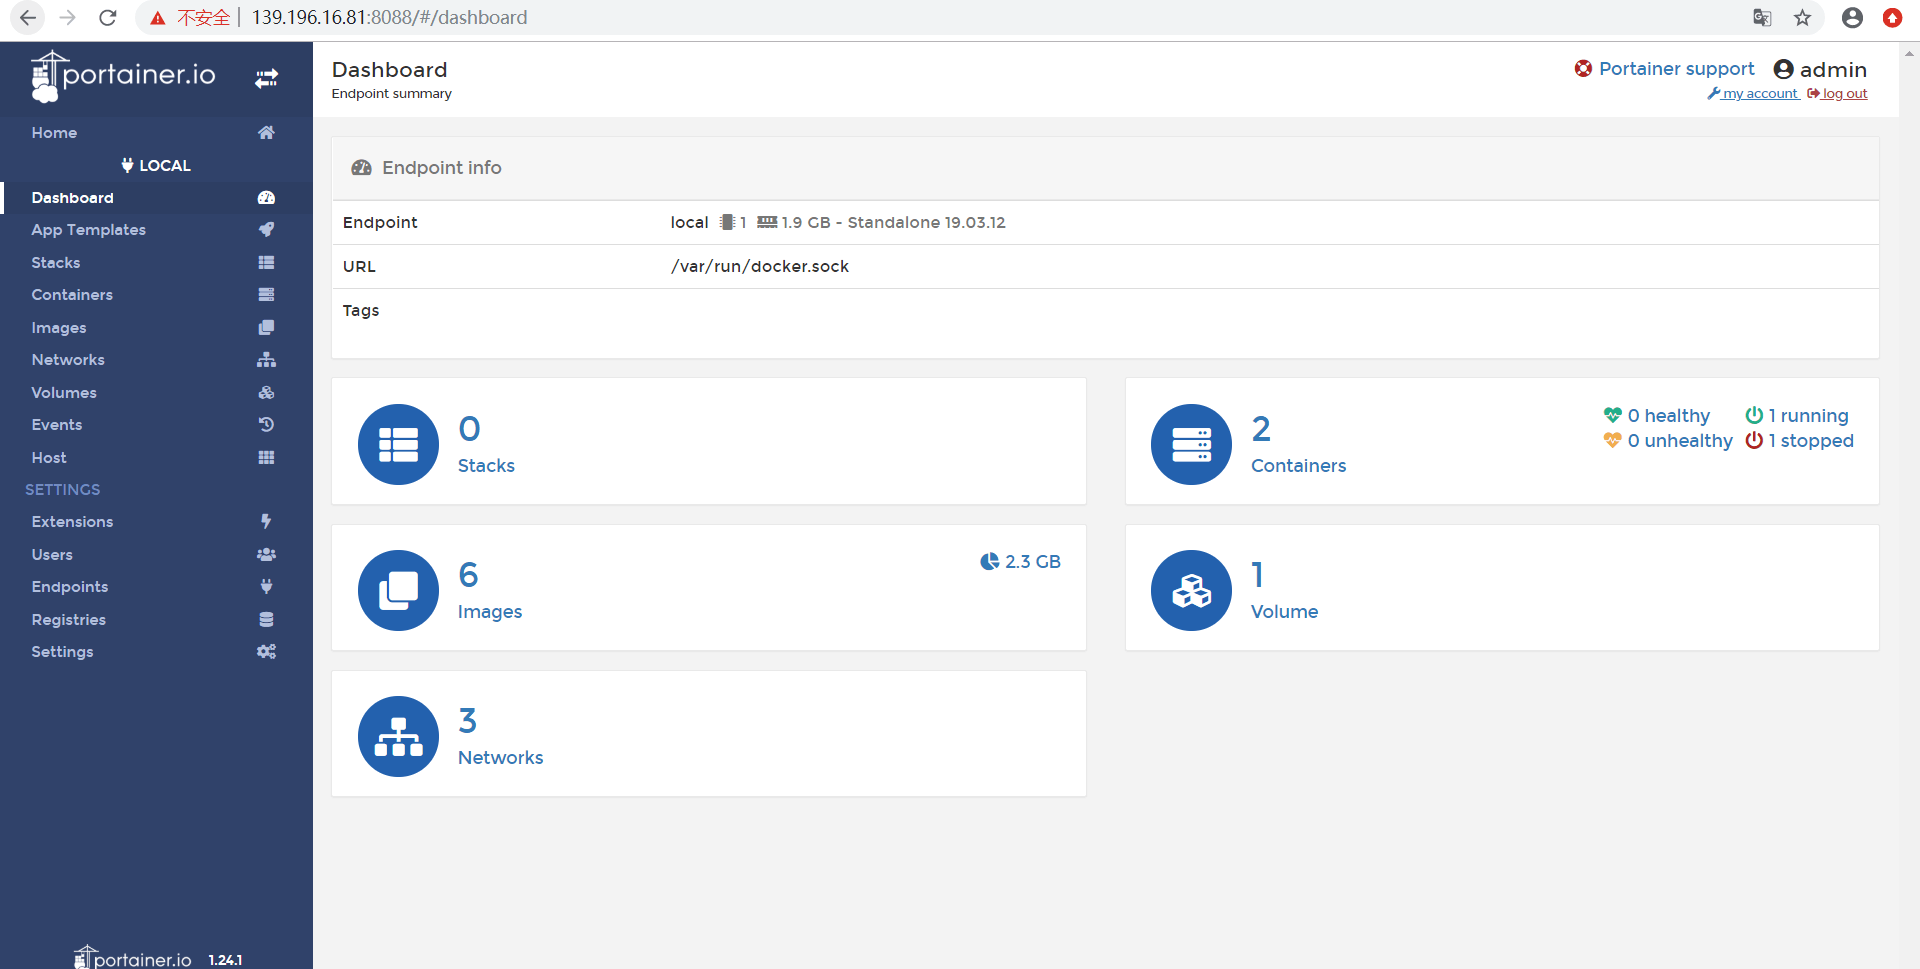
Task: Click the log out link
Action: (x=1837, y=94)
